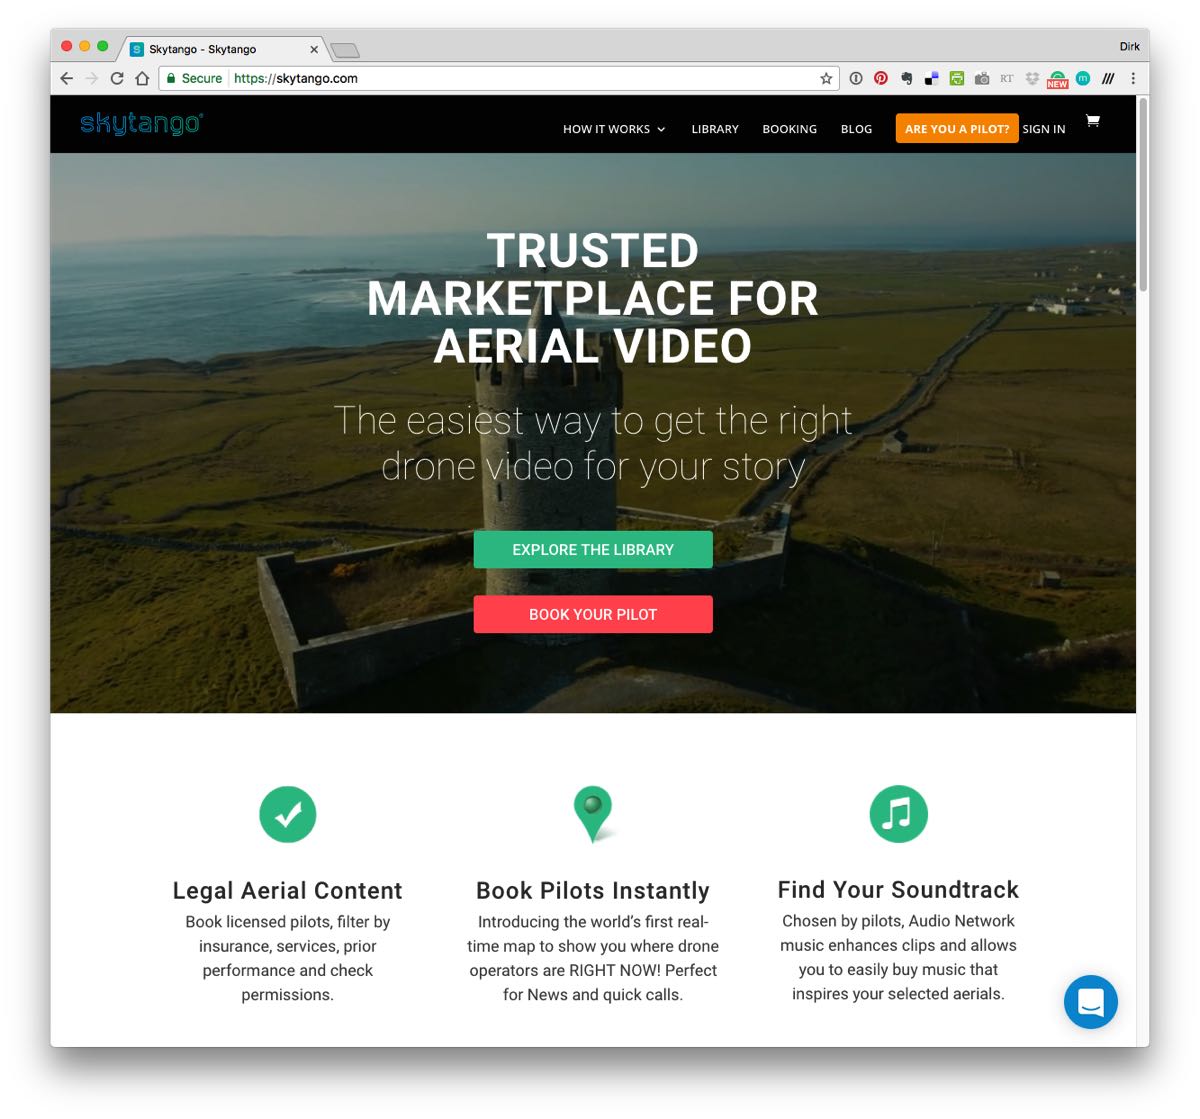1200x1119 pixels.
Task: Click the address bar showing skytango.com
Action: click(x=497, y=78)
